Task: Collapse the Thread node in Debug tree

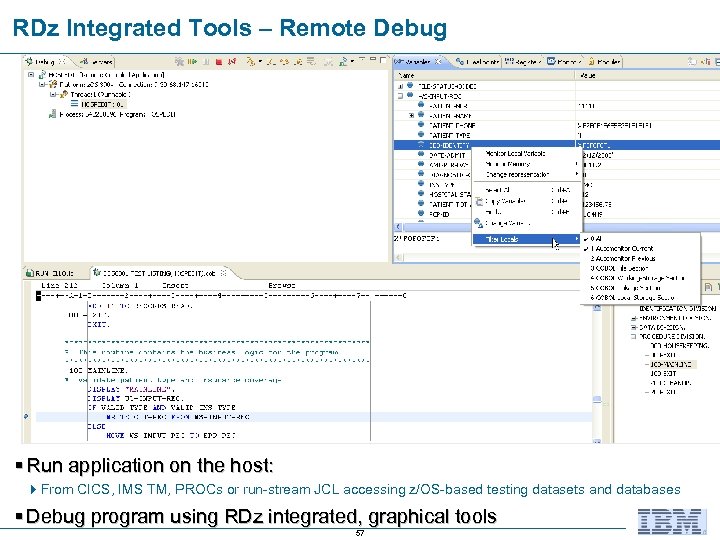Action: [x=52, y=95]
